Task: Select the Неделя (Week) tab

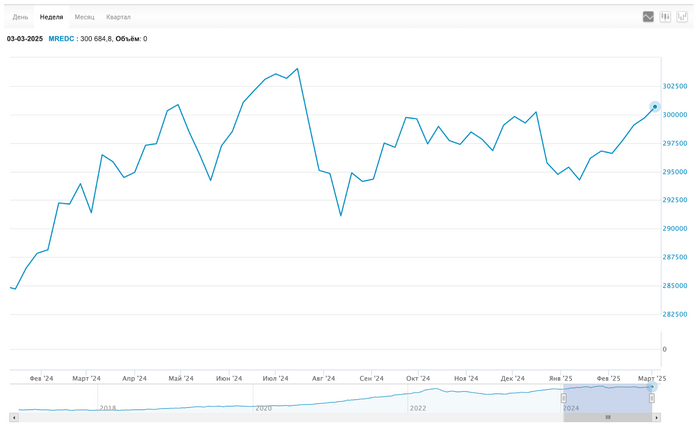Action: click(x=52, y=17)
